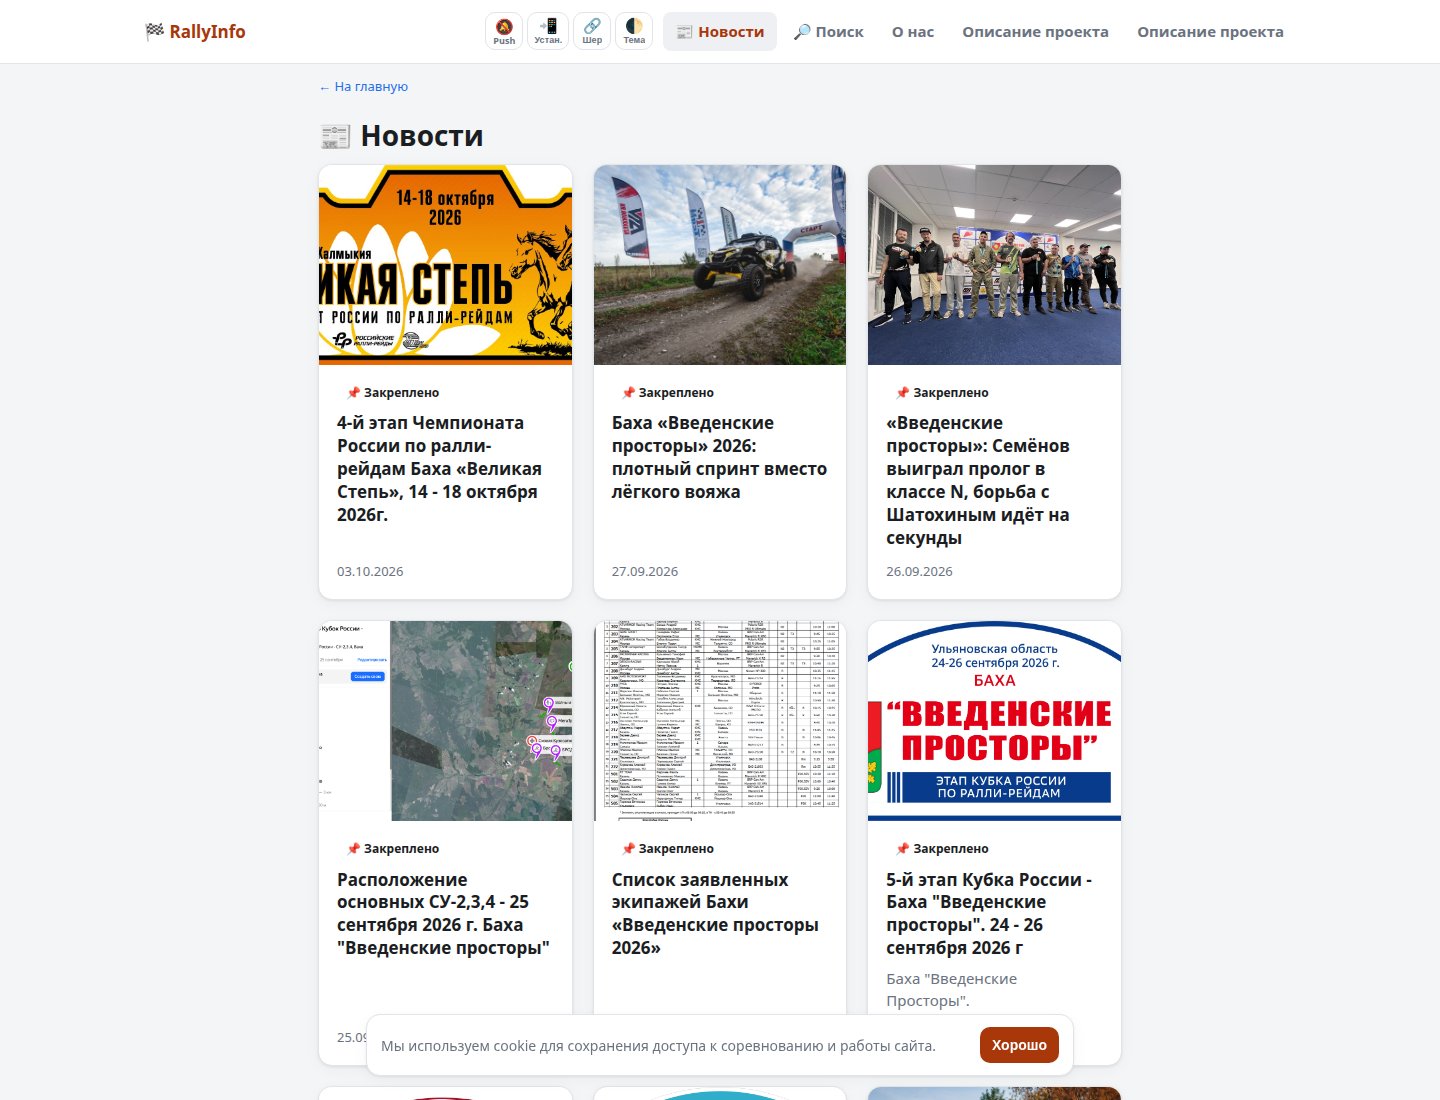The height and width of the screenshot is (1100, 1440).
Task: Open article about Семёнов winning the пролог
Action: 978,480
